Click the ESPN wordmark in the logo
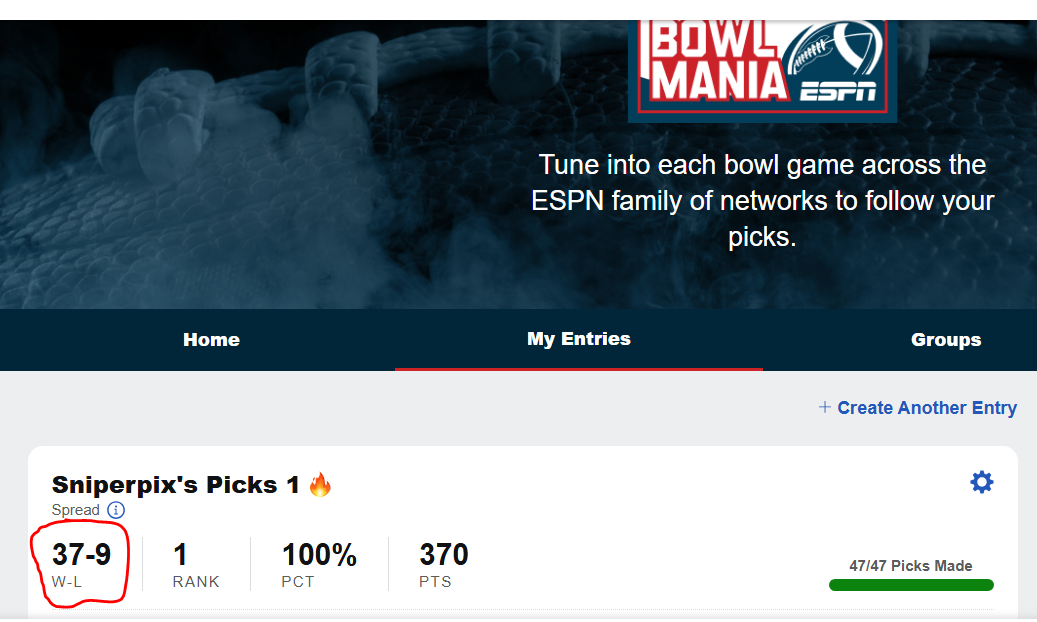This screenshot has width=1037, height=622. (838, 92)
